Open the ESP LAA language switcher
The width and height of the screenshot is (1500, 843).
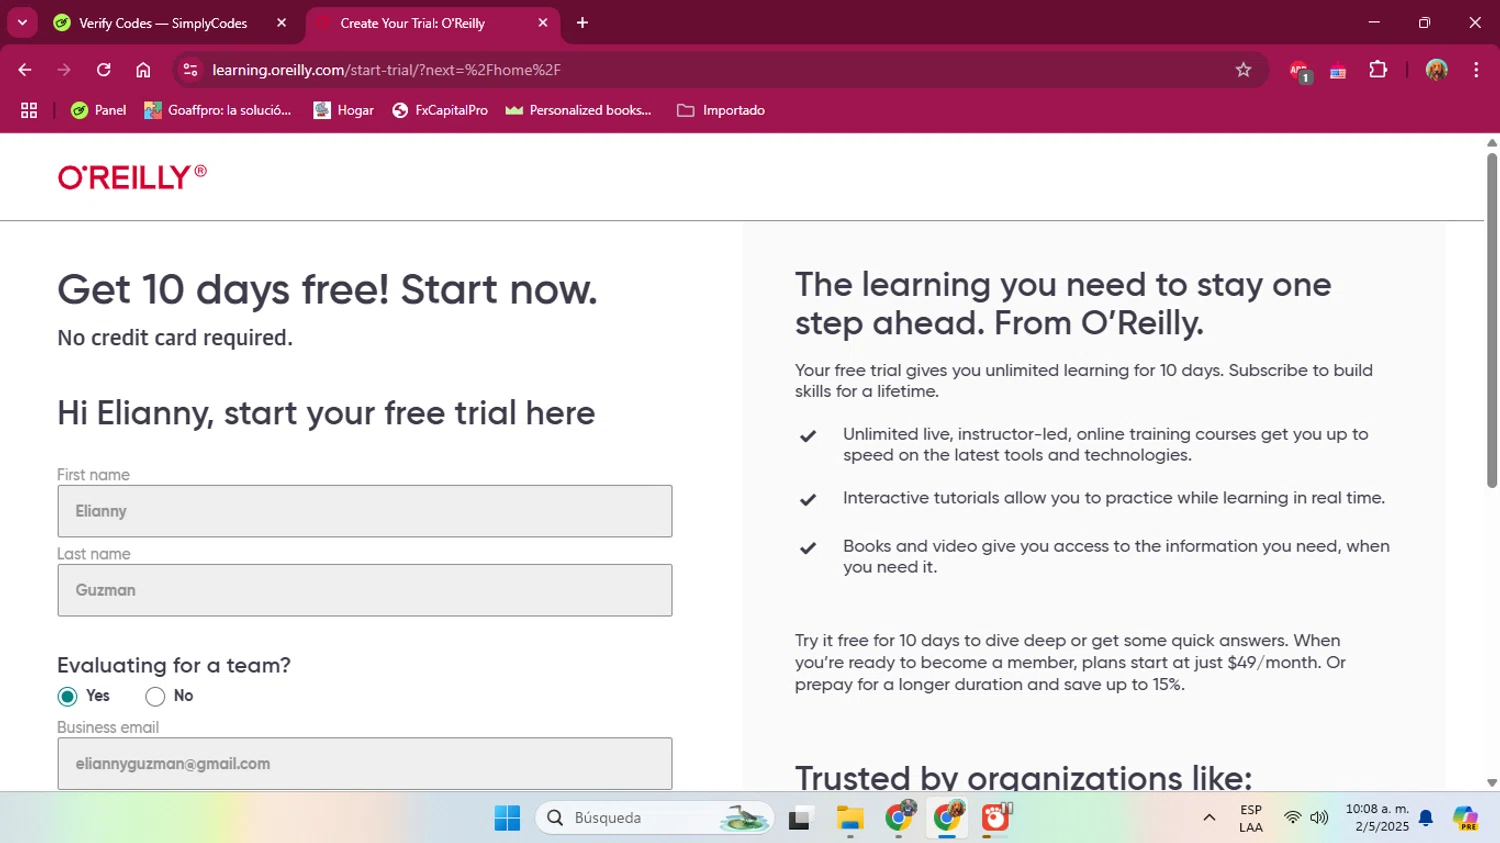(x=1251, y=818)
